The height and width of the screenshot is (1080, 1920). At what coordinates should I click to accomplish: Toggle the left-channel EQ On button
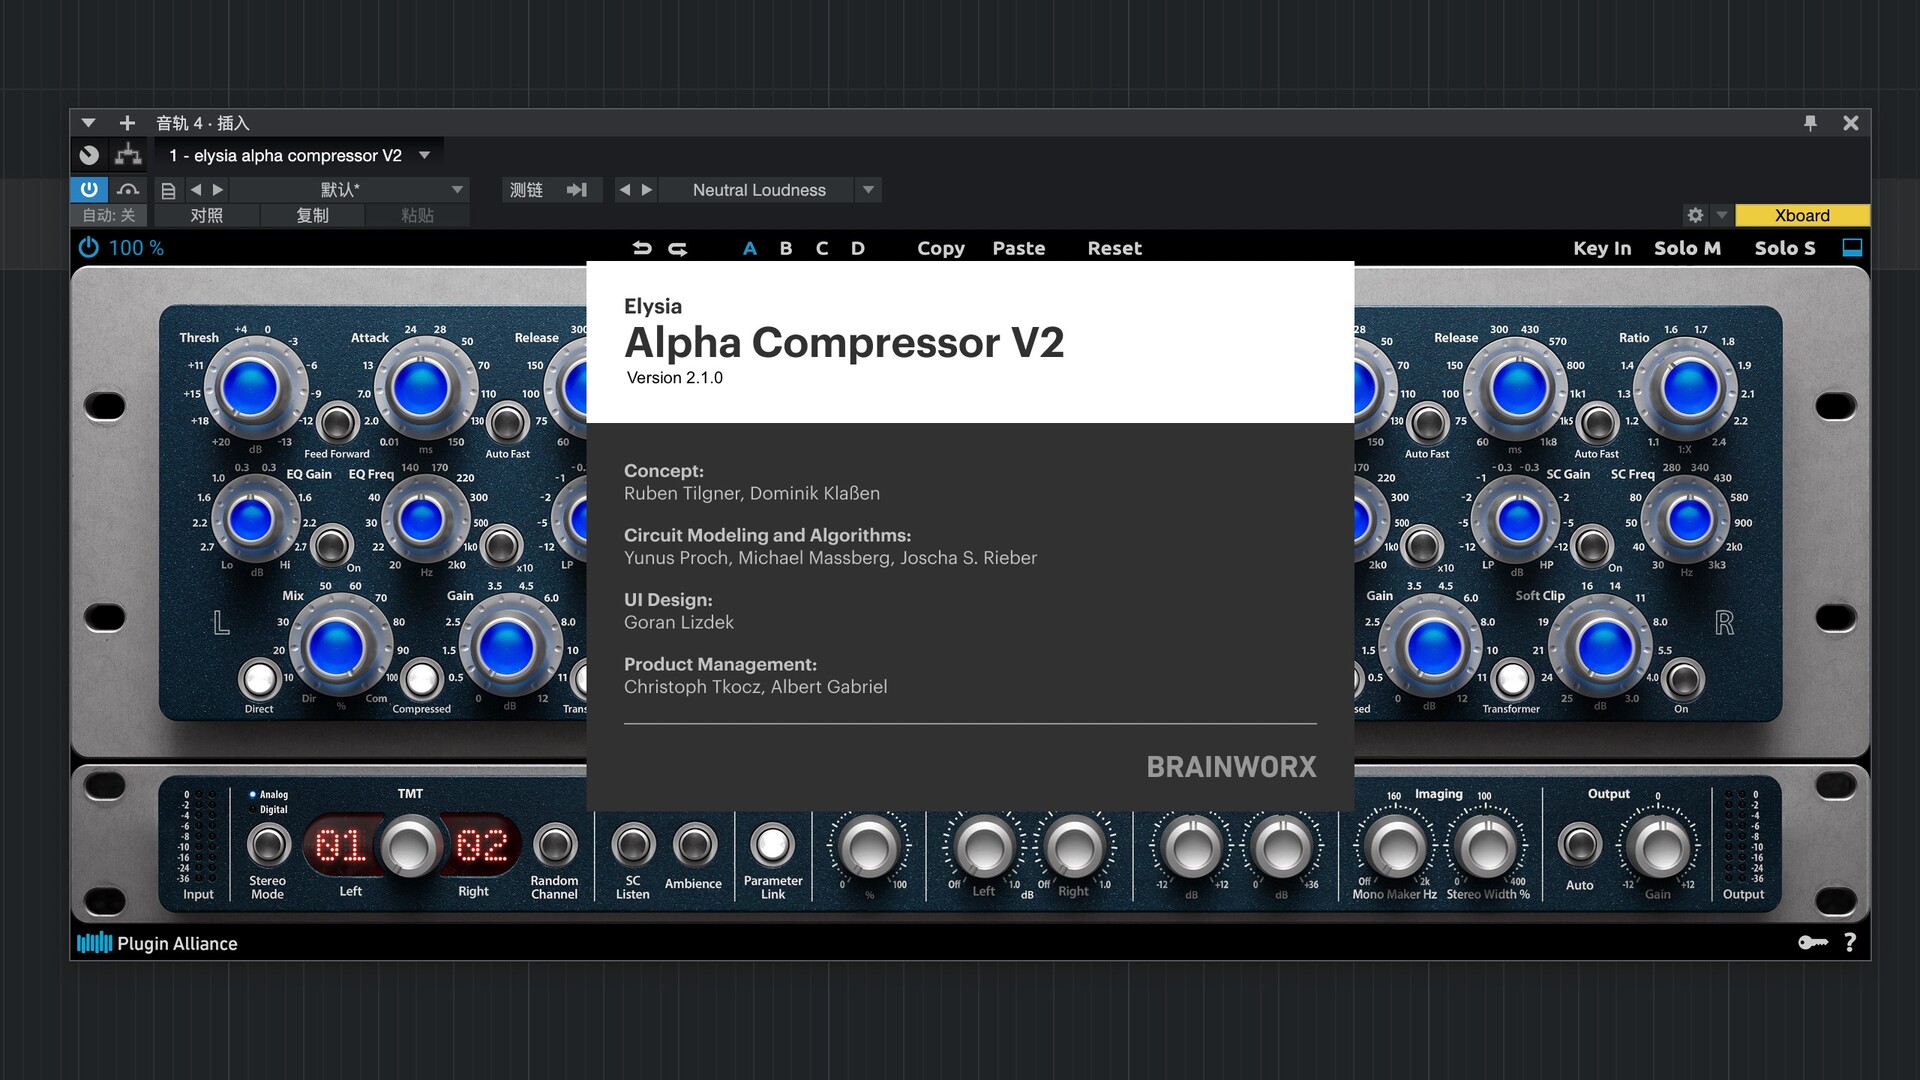[331, 545]
